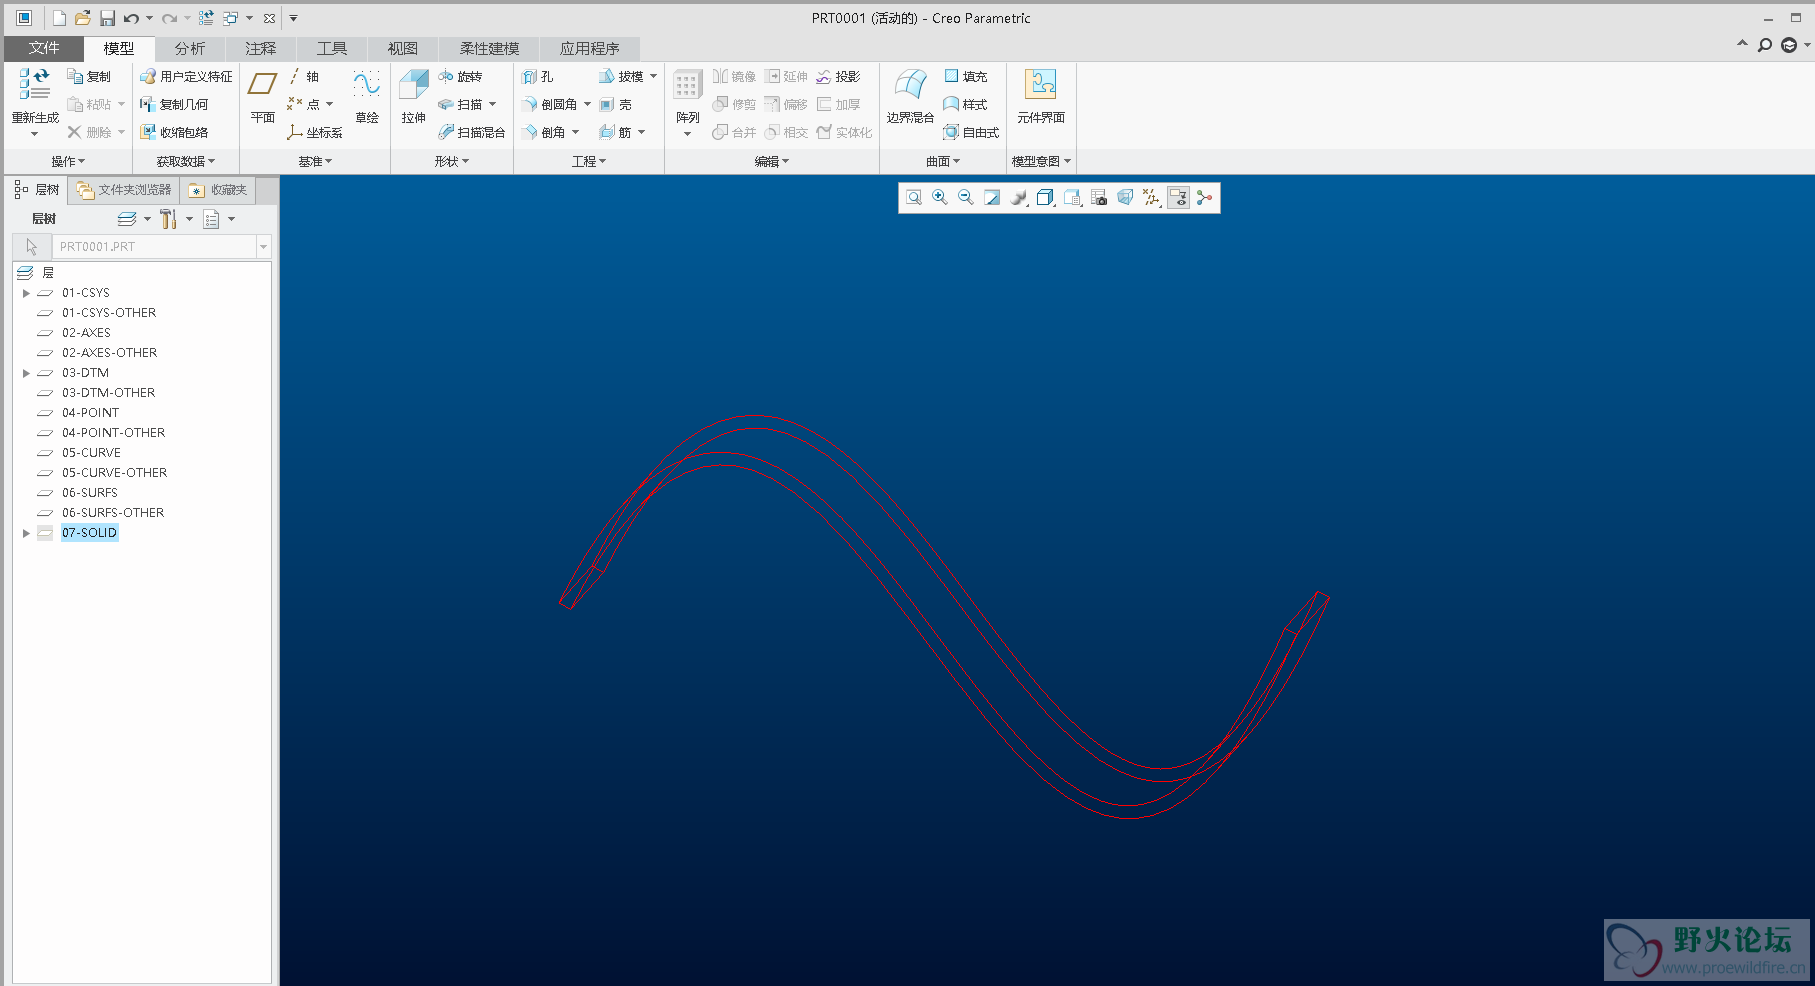1815x986 pixels.
Task: Expand the 07-SOLID layer node
Action: [26, 533]
